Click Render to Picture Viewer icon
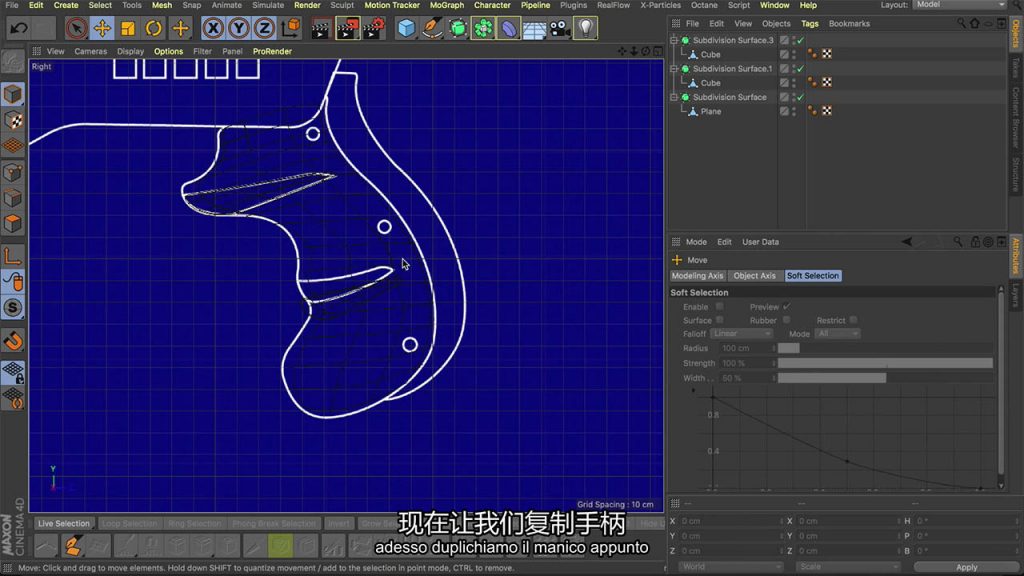 click(x=347, y=28)
